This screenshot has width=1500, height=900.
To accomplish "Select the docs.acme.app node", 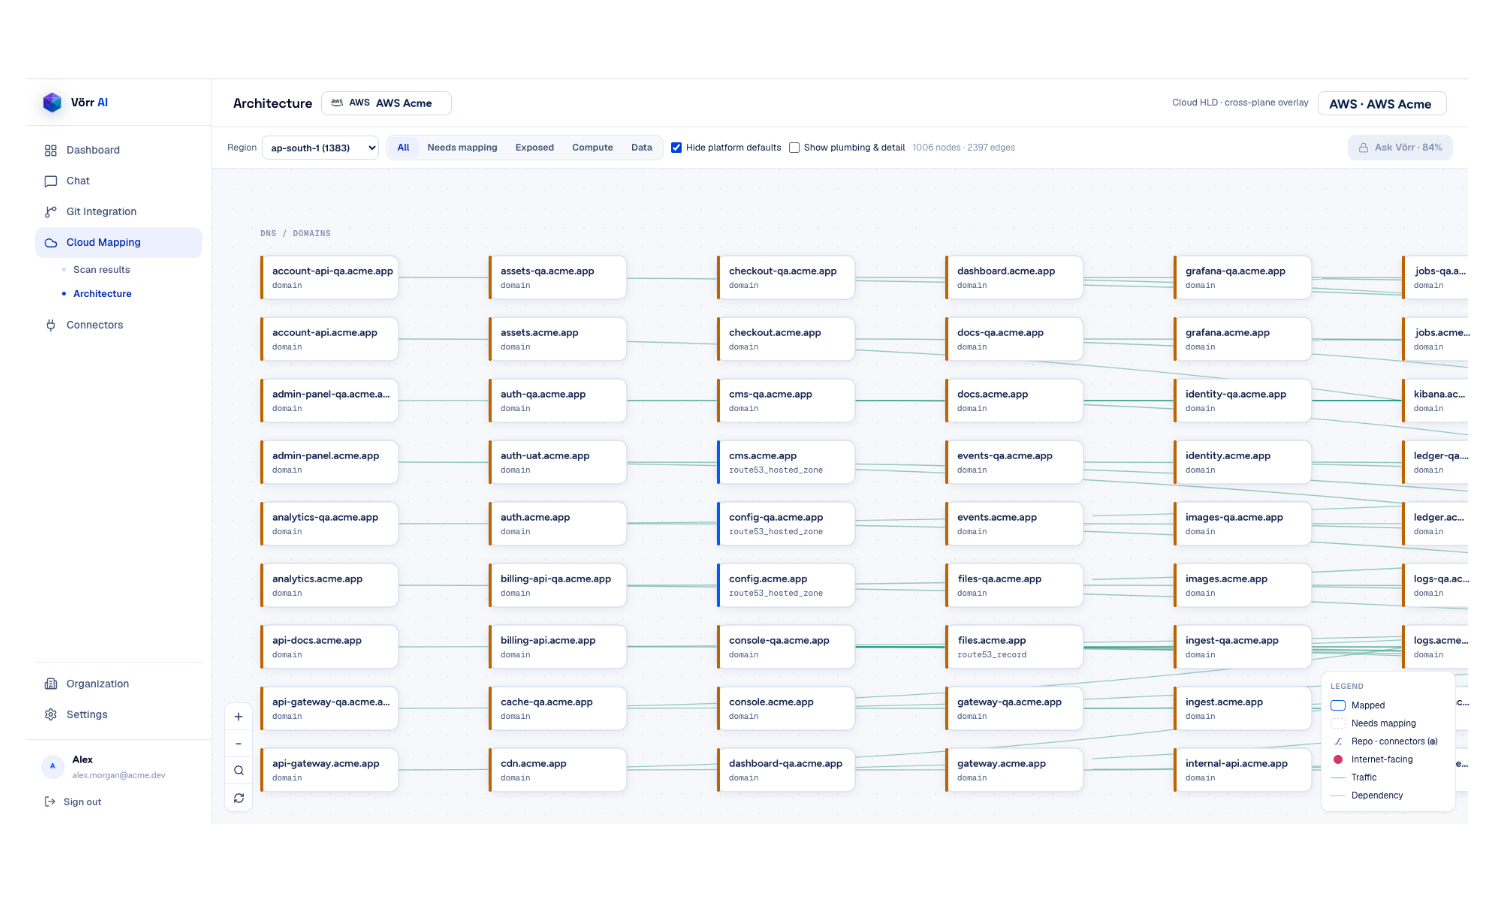I will click(1014, 401).
